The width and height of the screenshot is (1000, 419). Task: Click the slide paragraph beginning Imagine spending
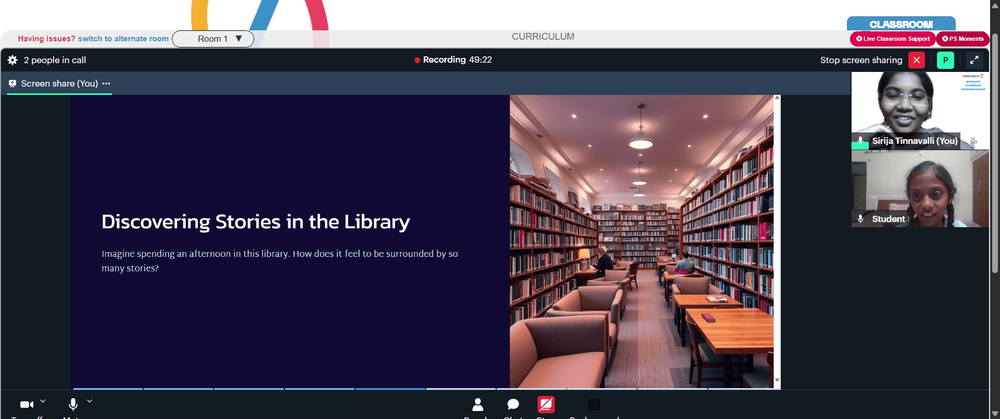coord(280,261)
